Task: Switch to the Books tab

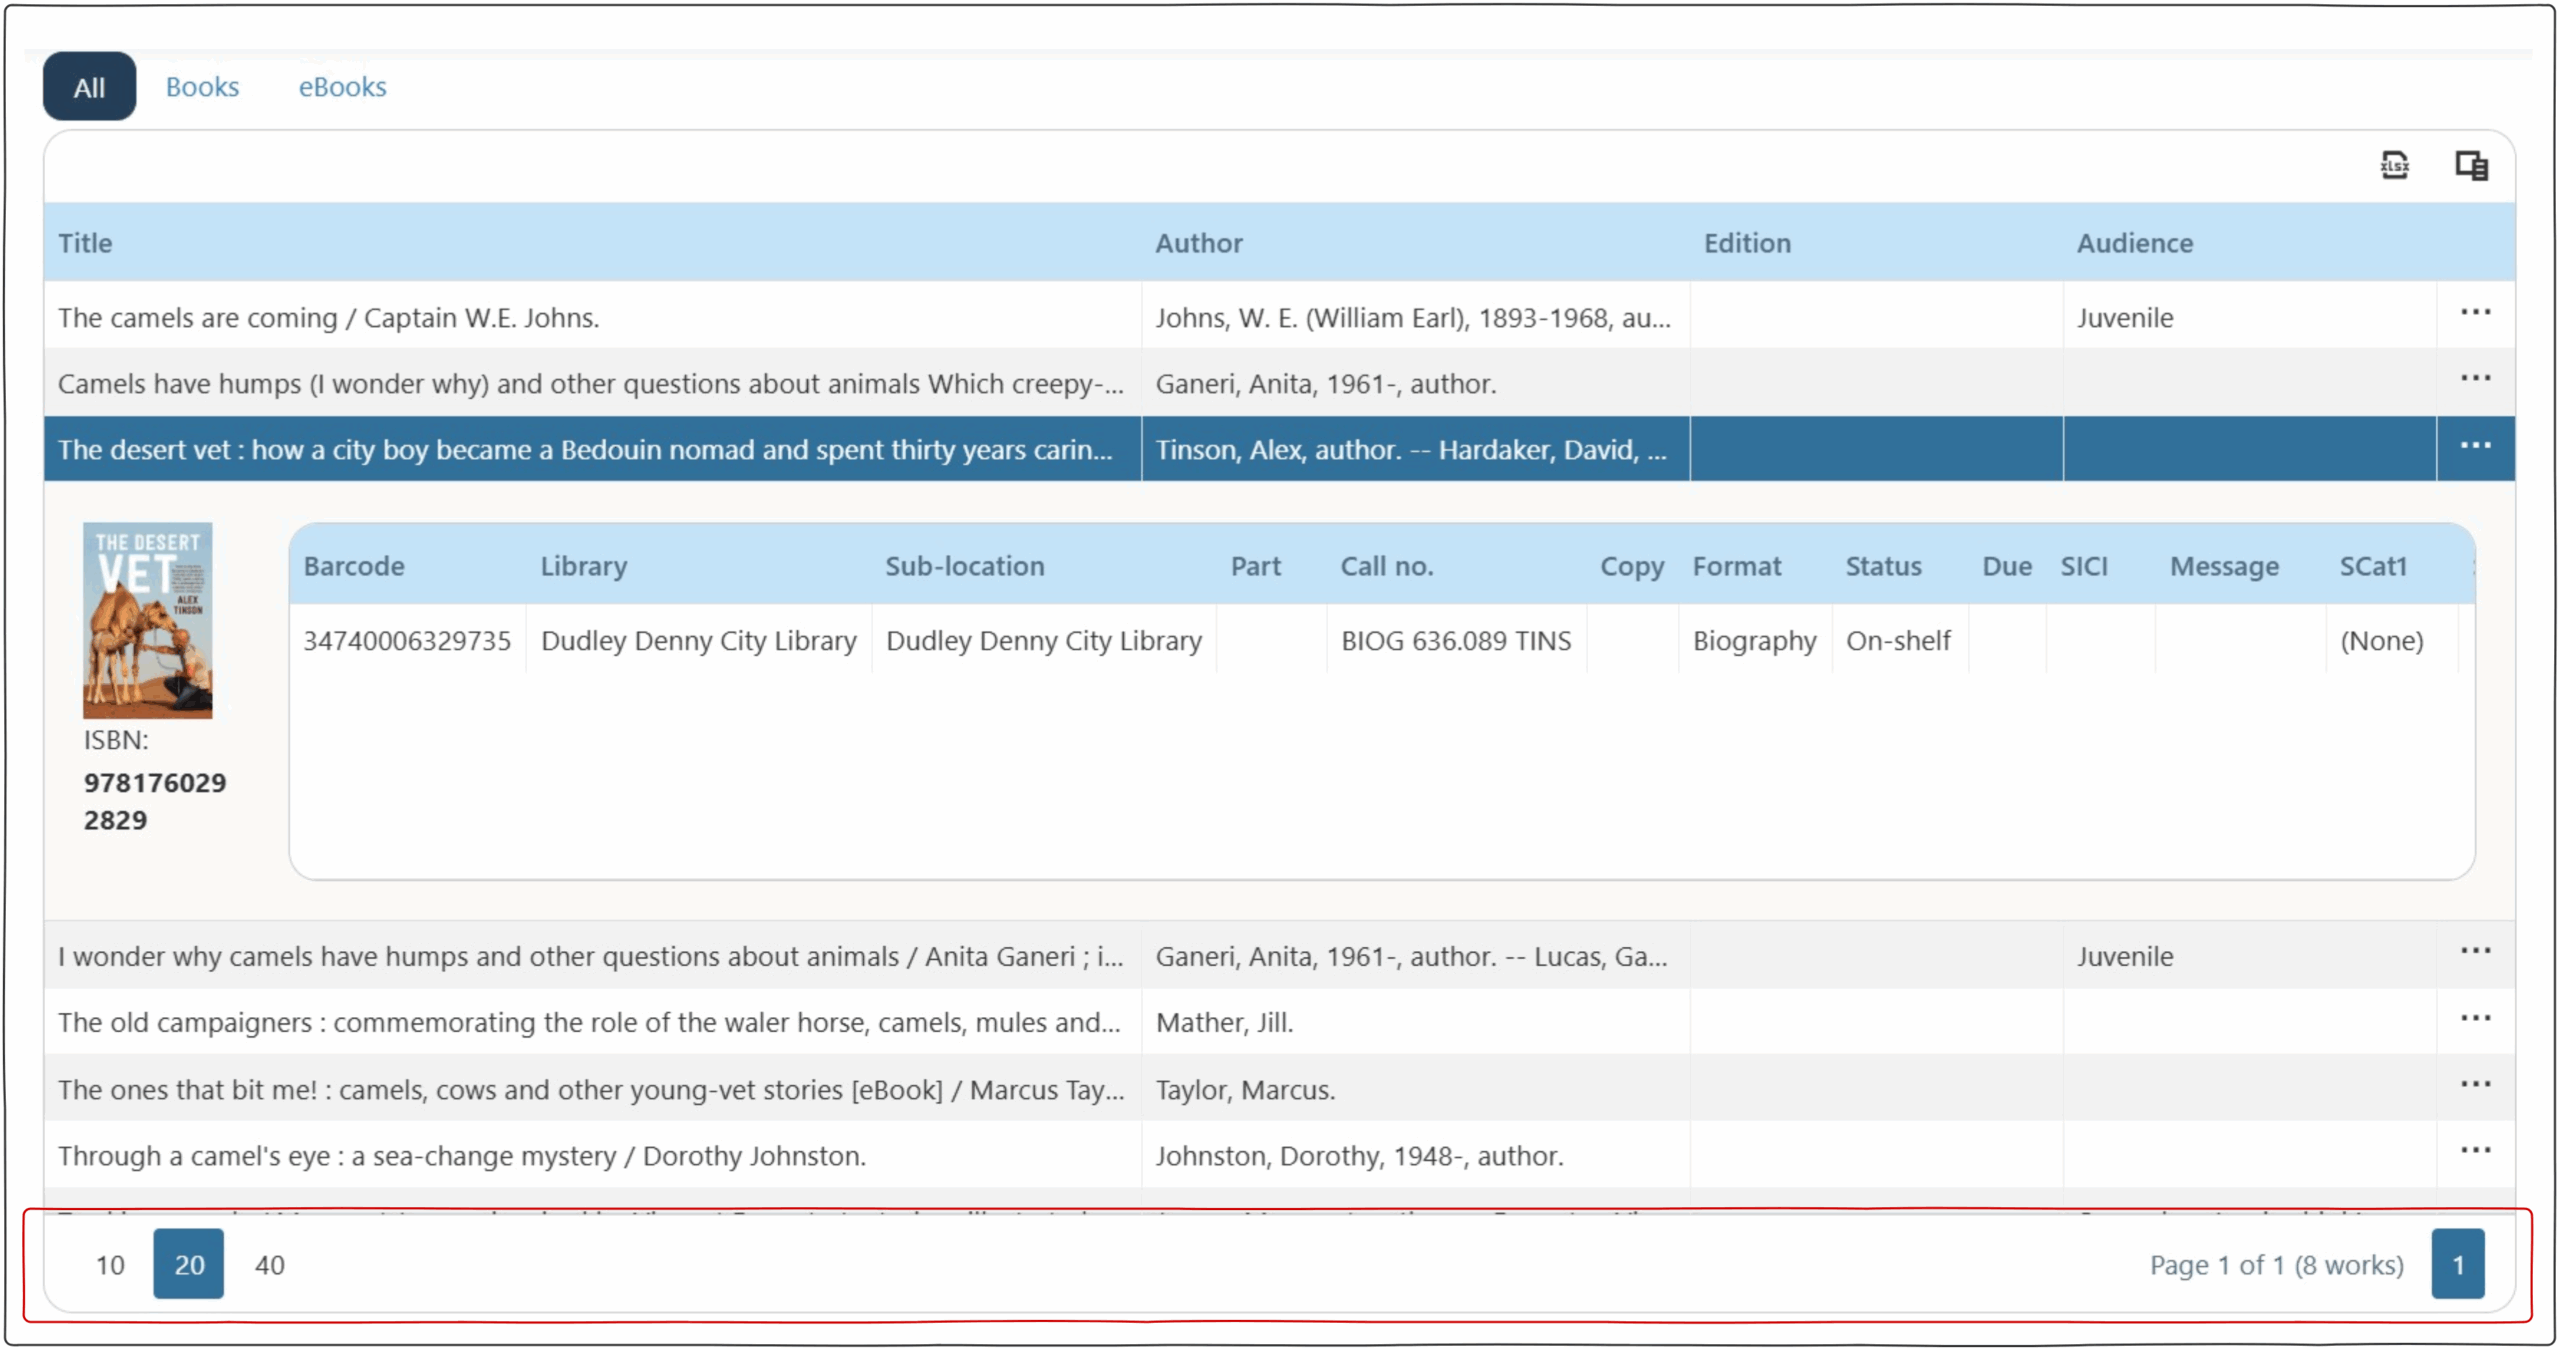Action: pyautogui.click(x=202, y=87)
